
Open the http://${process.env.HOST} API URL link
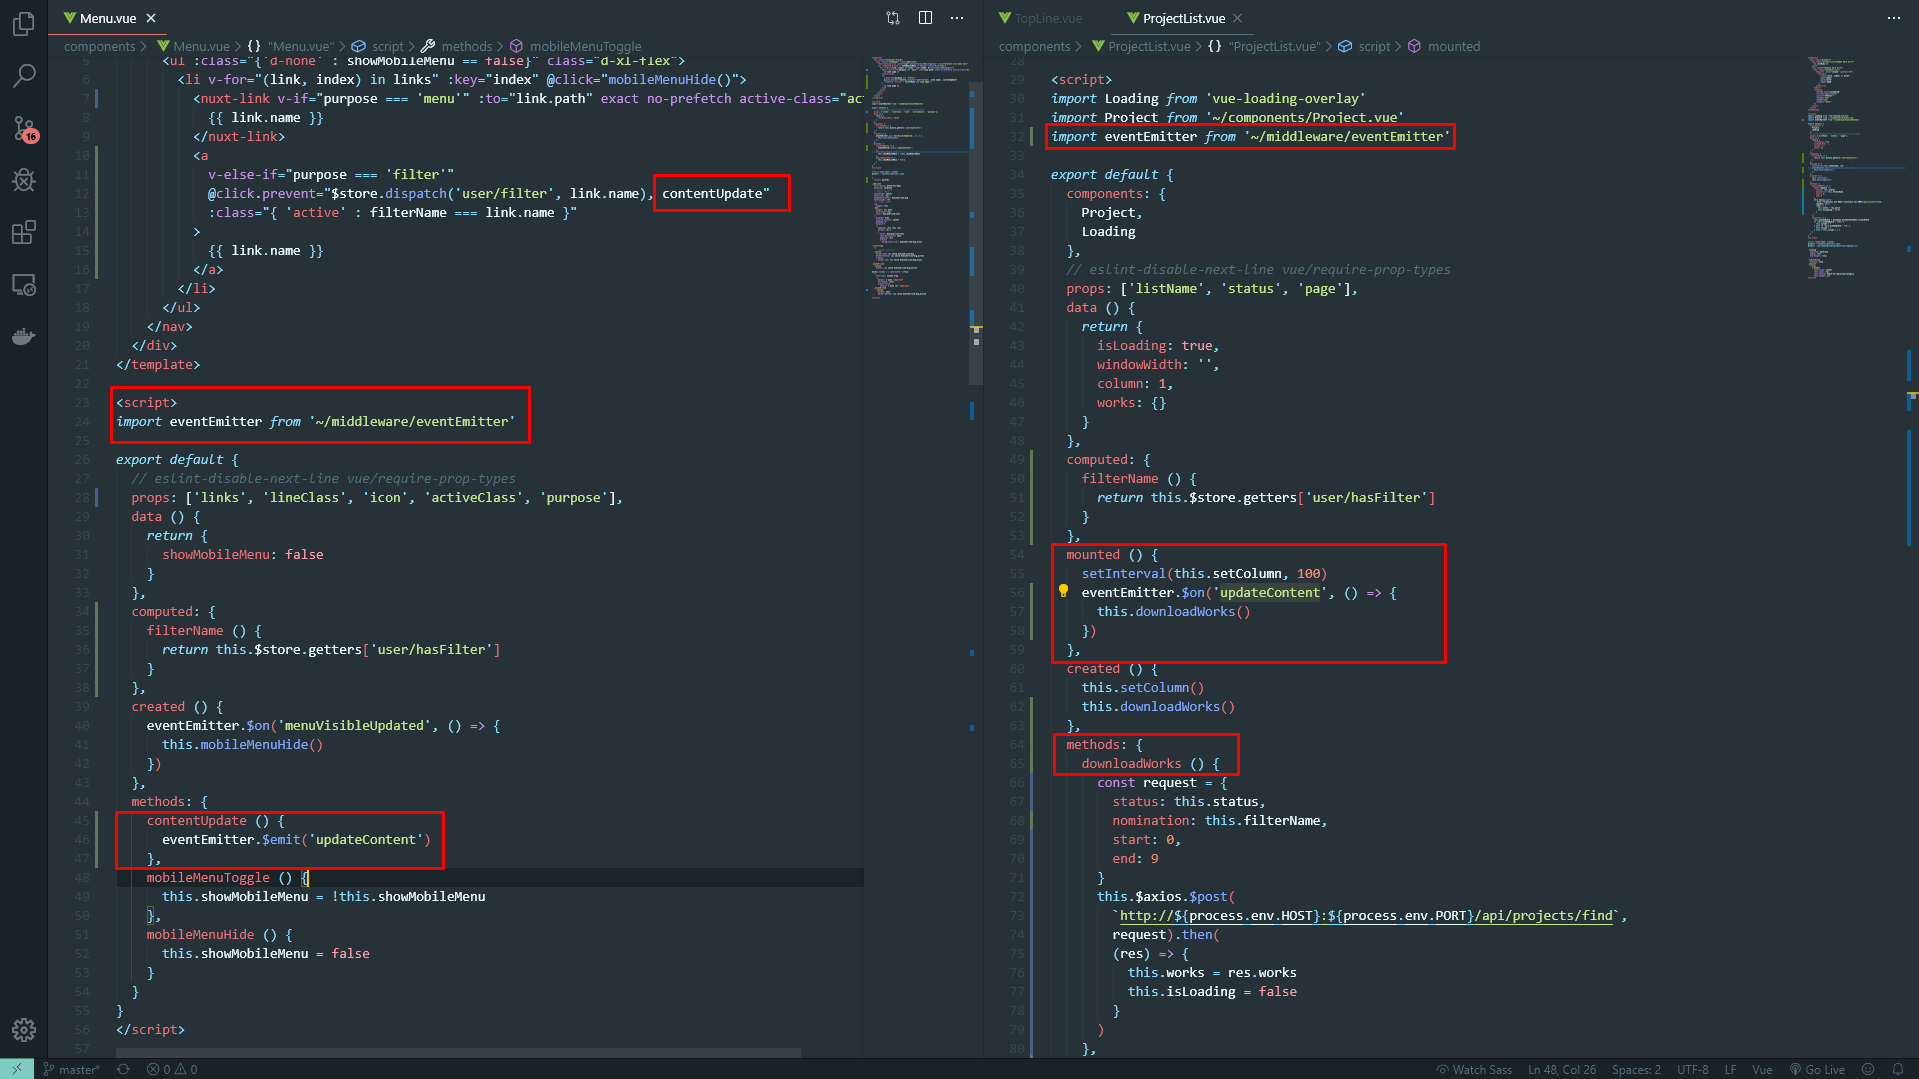[x=1366, y=915]
